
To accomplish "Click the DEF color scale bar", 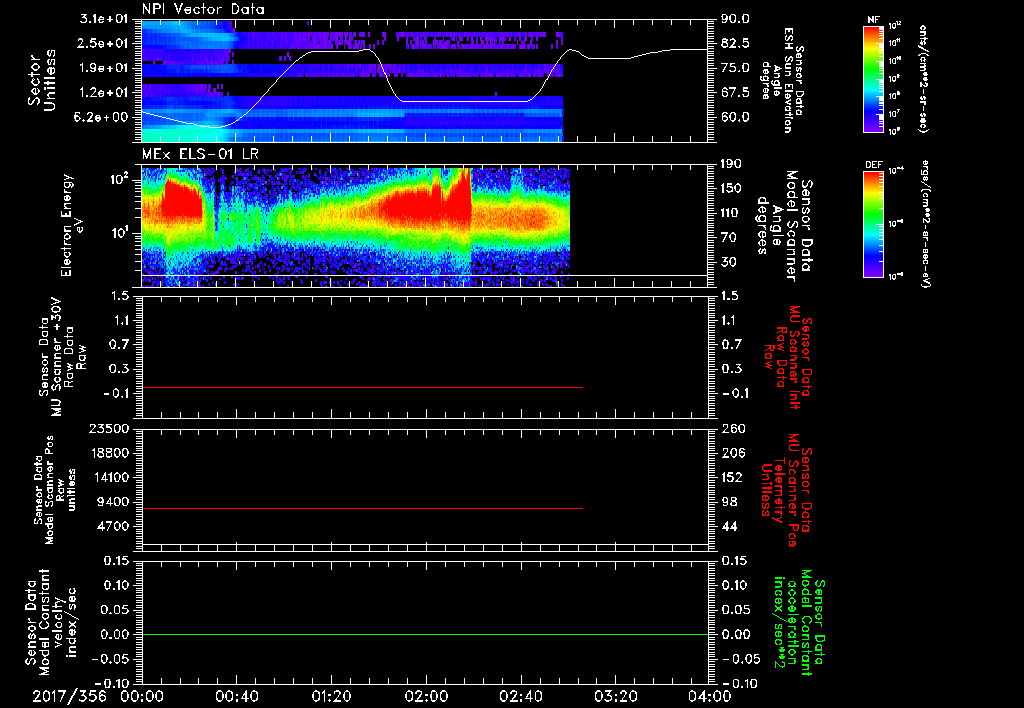I will point(873,224).
